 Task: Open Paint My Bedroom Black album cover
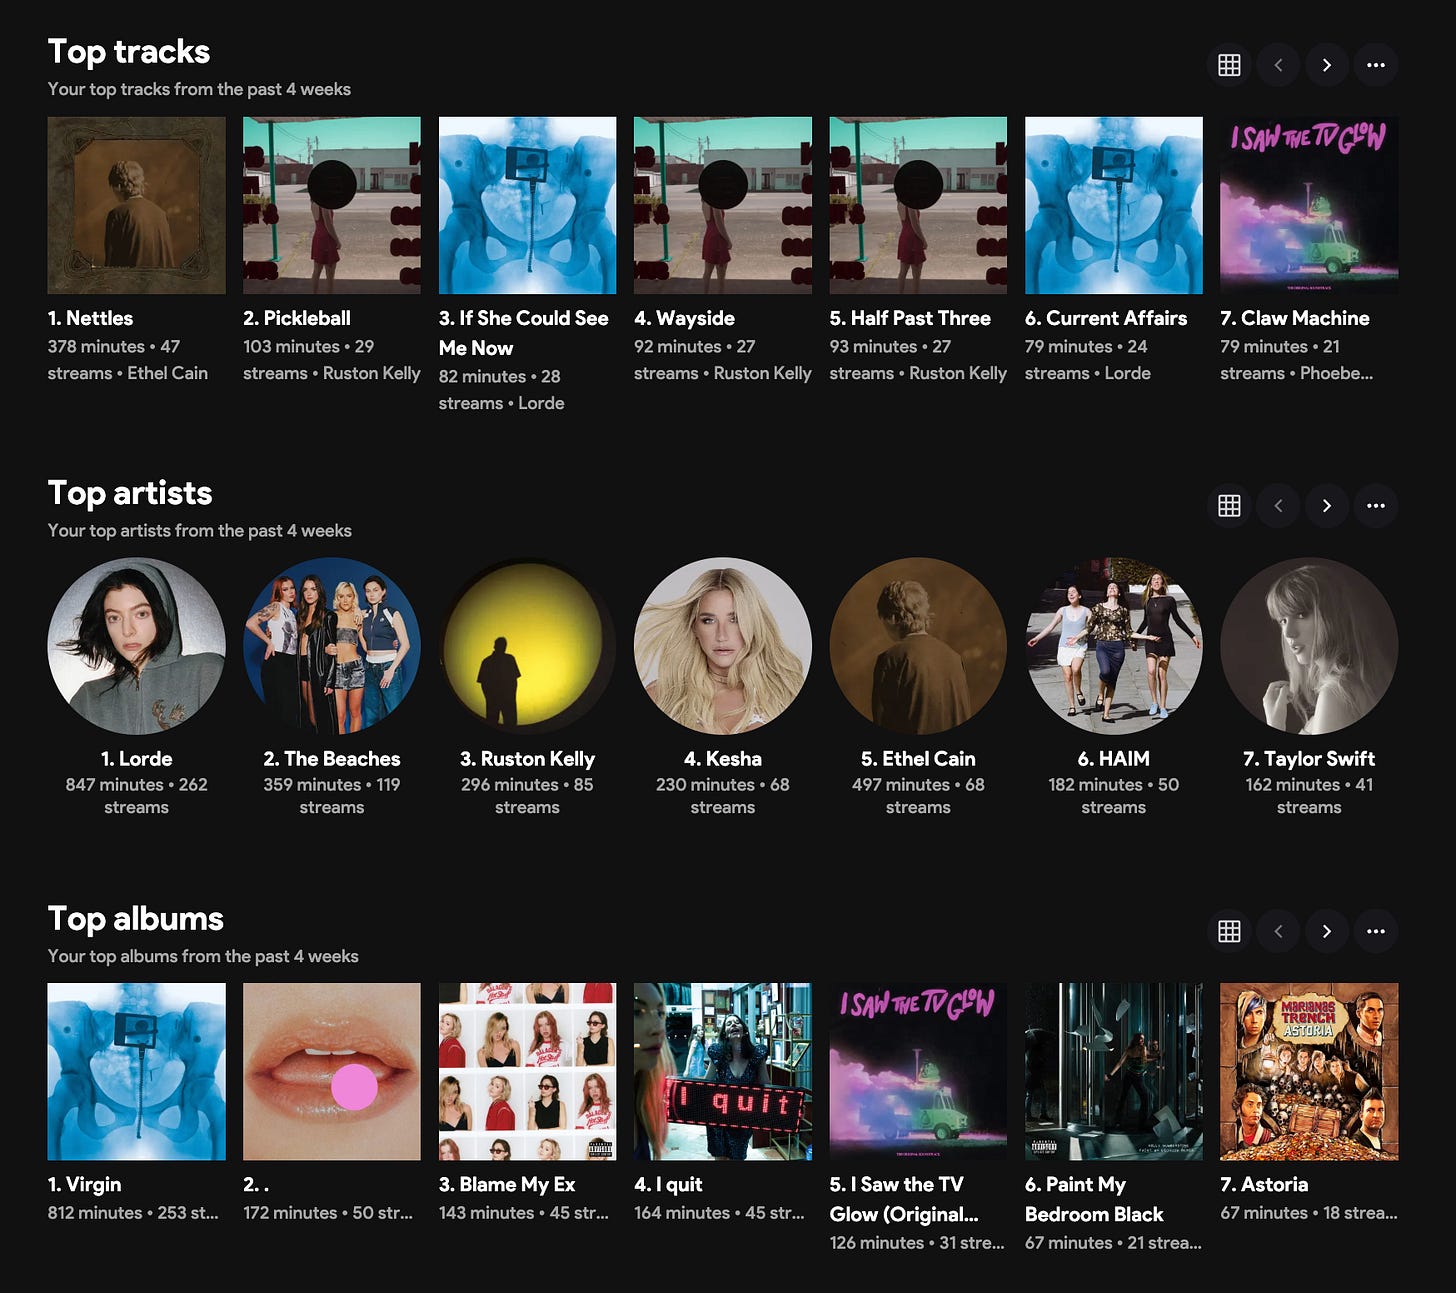pyautogui.click(x=1114, y=1072)
